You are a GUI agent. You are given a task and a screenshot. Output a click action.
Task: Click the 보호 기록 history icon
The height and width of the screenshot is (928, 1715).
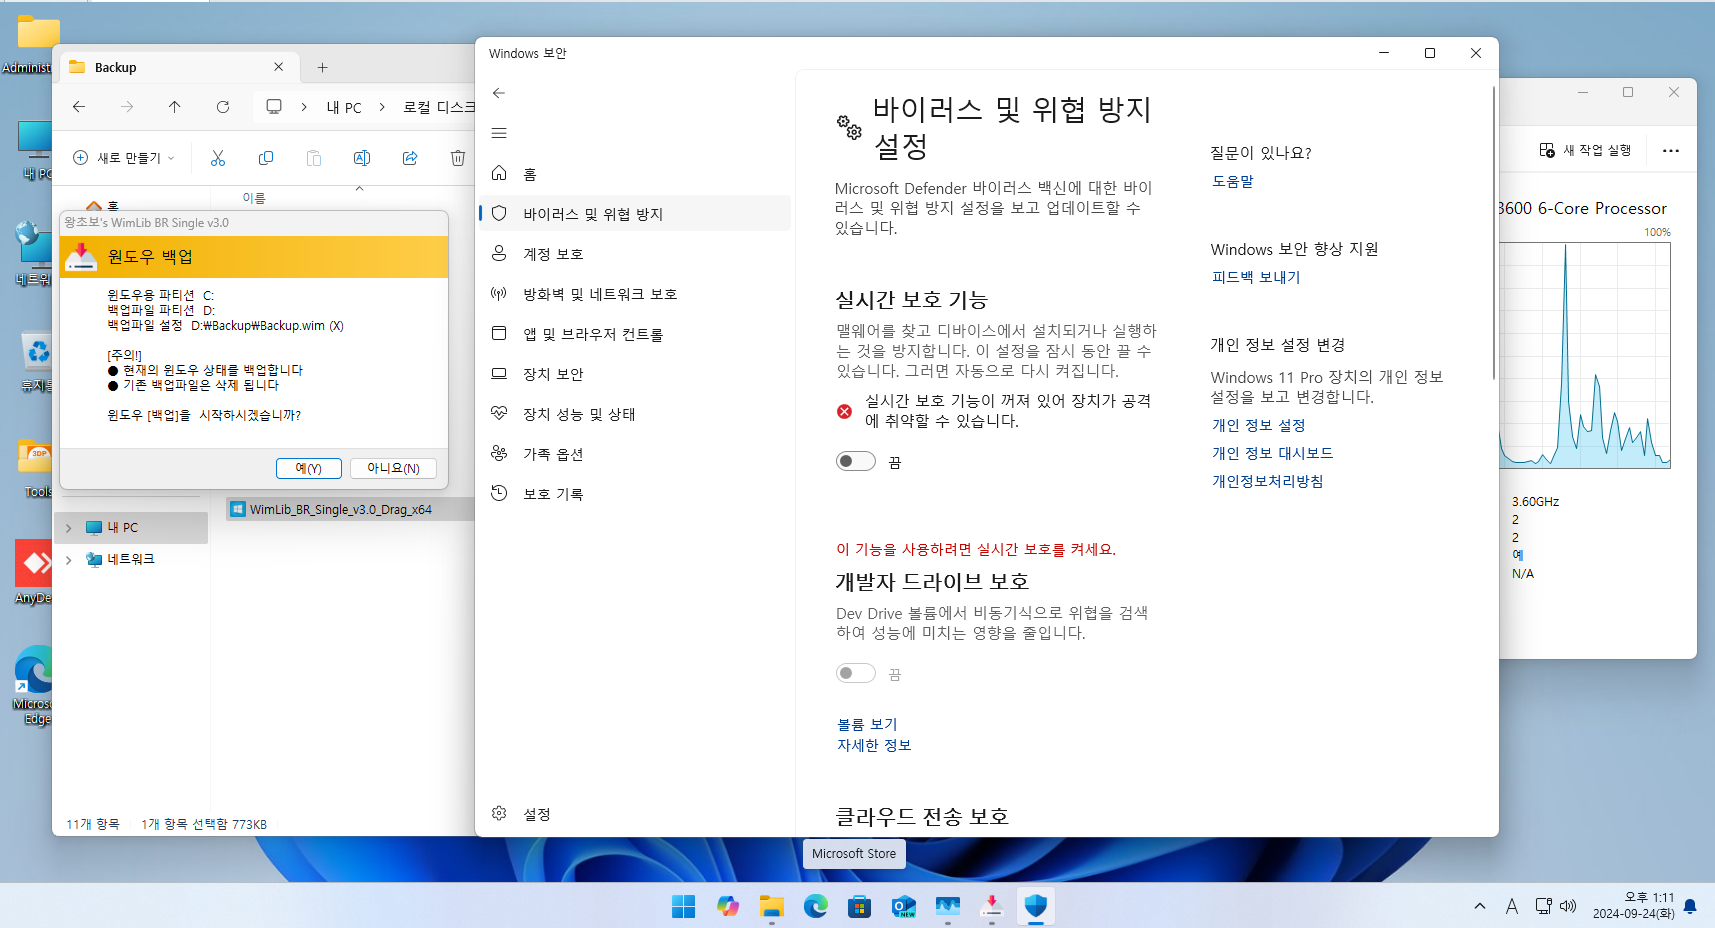[499, 493]
